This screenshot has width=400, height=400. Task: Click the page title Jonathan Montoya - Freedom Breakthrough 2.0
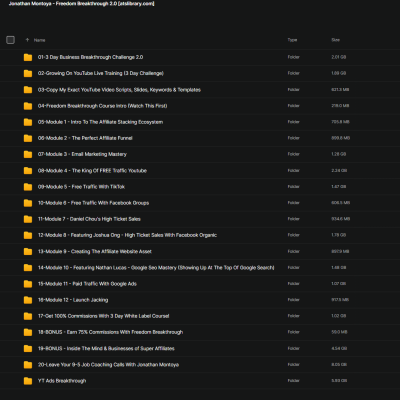(81, 4)
